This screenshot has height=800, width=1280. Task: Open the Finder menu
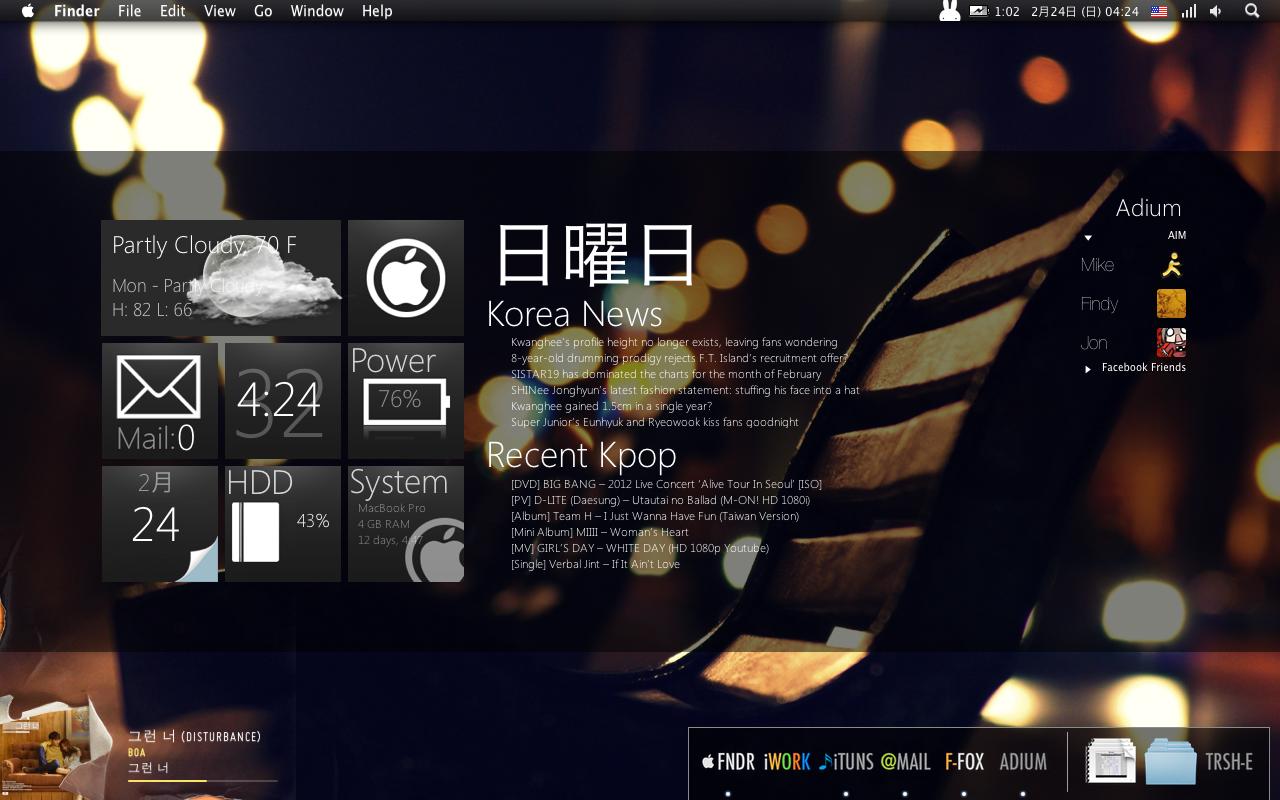click(76, 11)
